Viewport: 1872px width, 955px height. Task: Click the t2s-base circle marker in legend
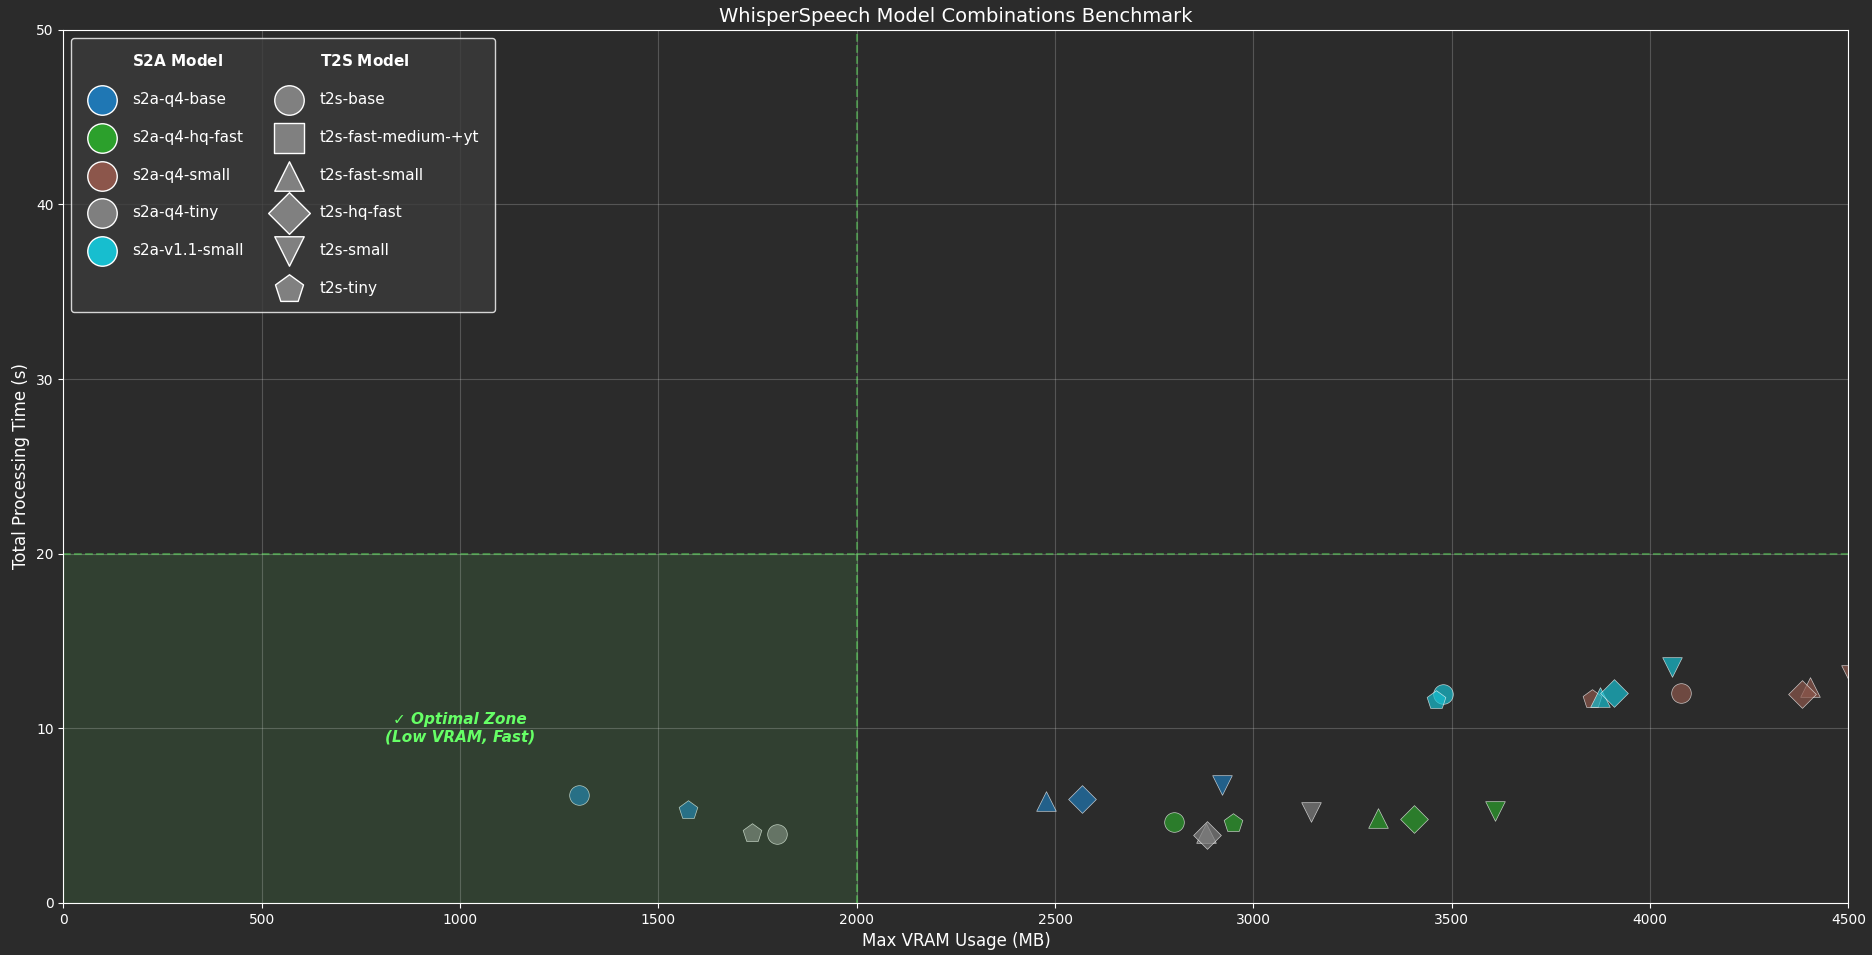click(289, 100)
